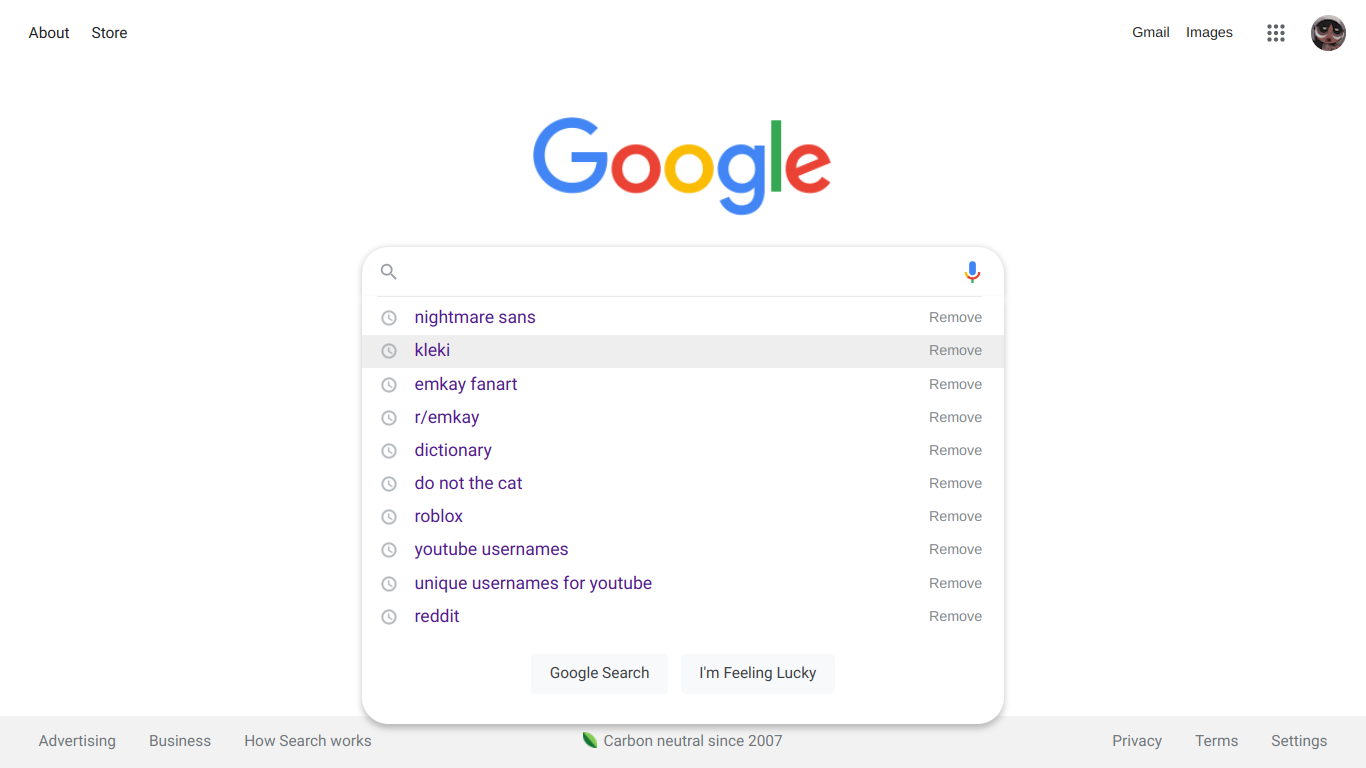Open your account profile picture
The image size is (1366, 768).
(1328, 32)
